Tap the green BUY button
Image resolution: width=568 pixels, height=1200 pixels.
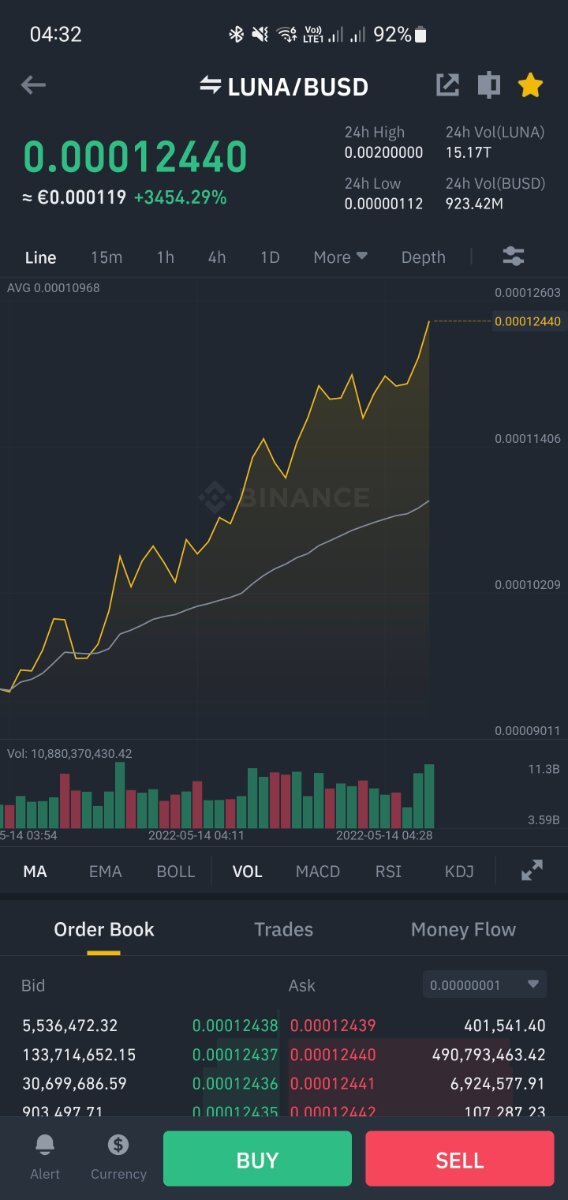pyautogui.click(x=257, y=1160)
